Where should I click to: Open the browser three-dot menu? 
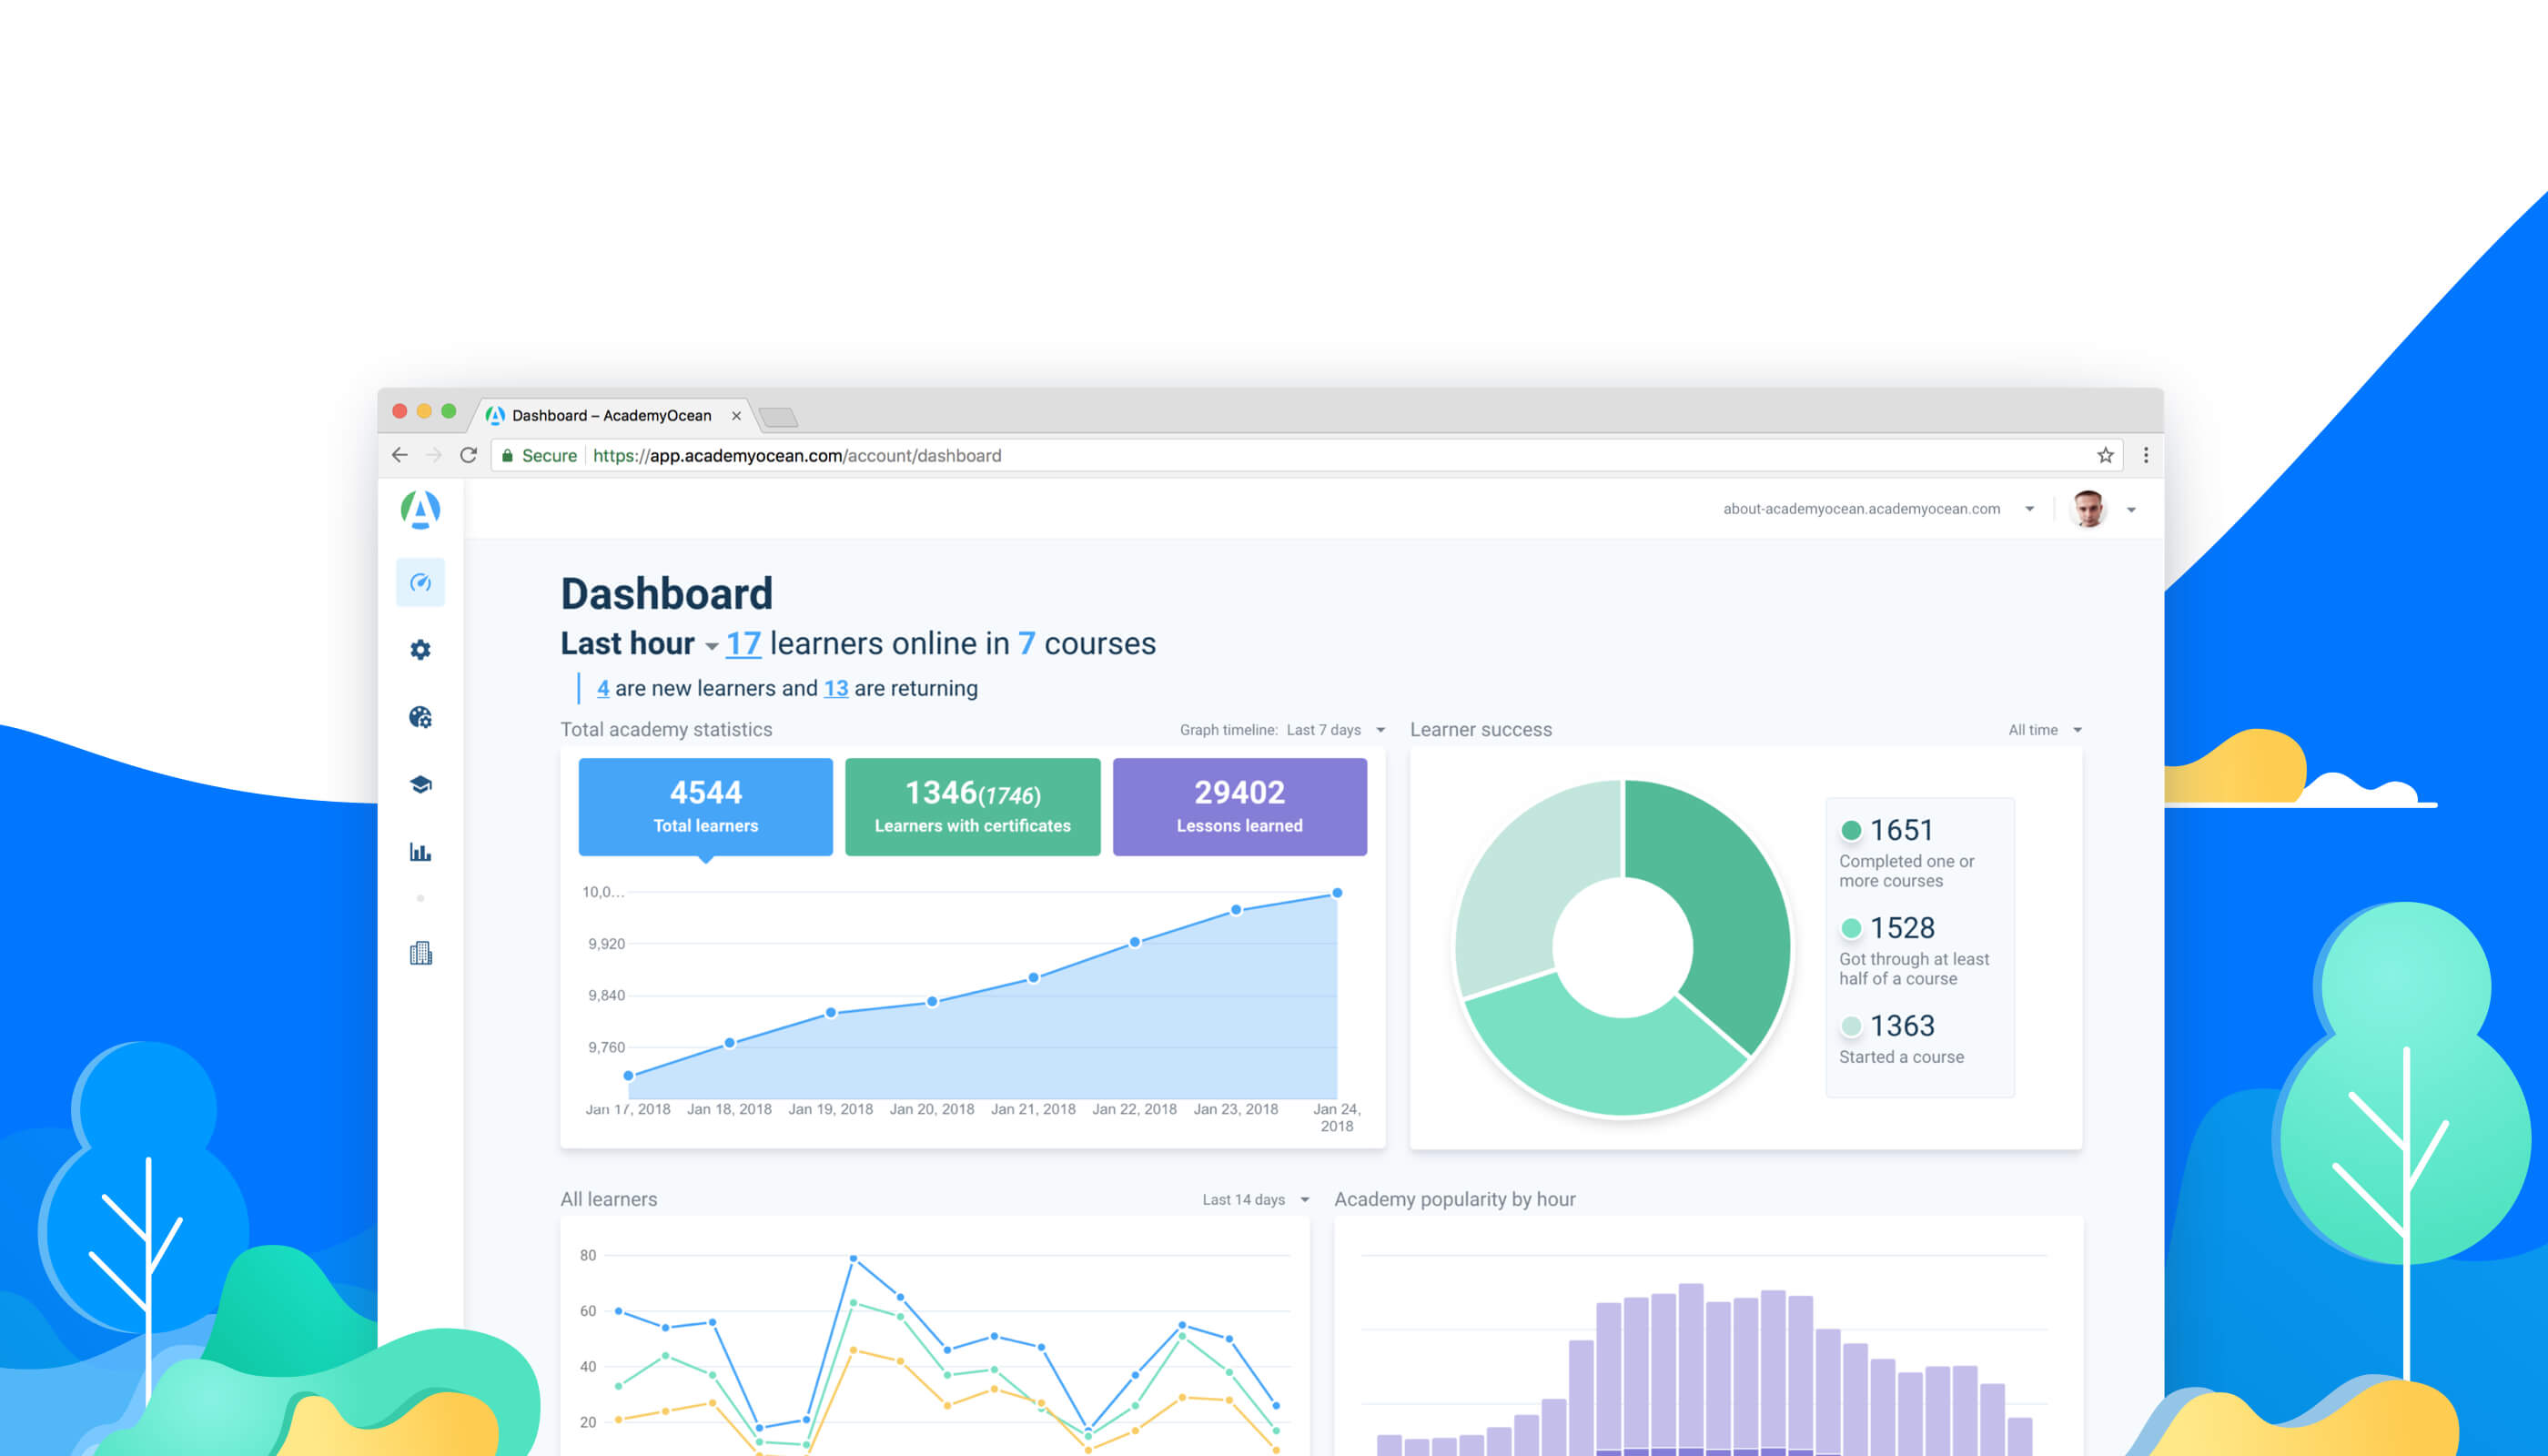tap(2146, 455)
